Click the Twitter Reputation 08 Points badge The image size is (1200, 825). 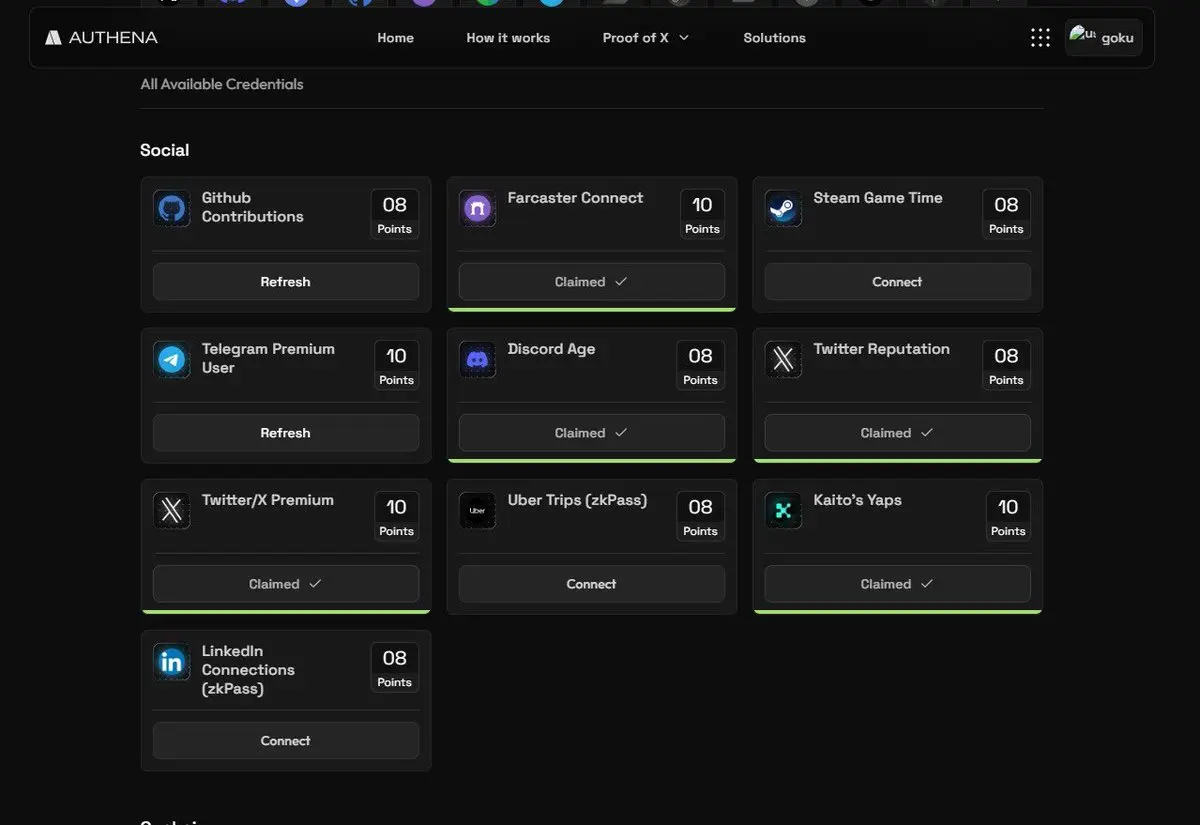1006,366
